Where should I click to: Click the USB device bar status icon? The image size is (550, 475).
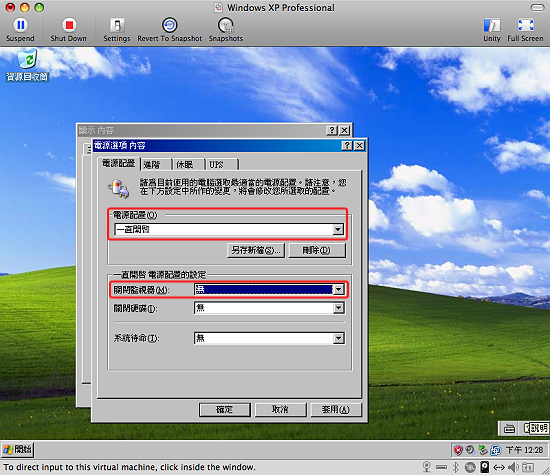441,467
